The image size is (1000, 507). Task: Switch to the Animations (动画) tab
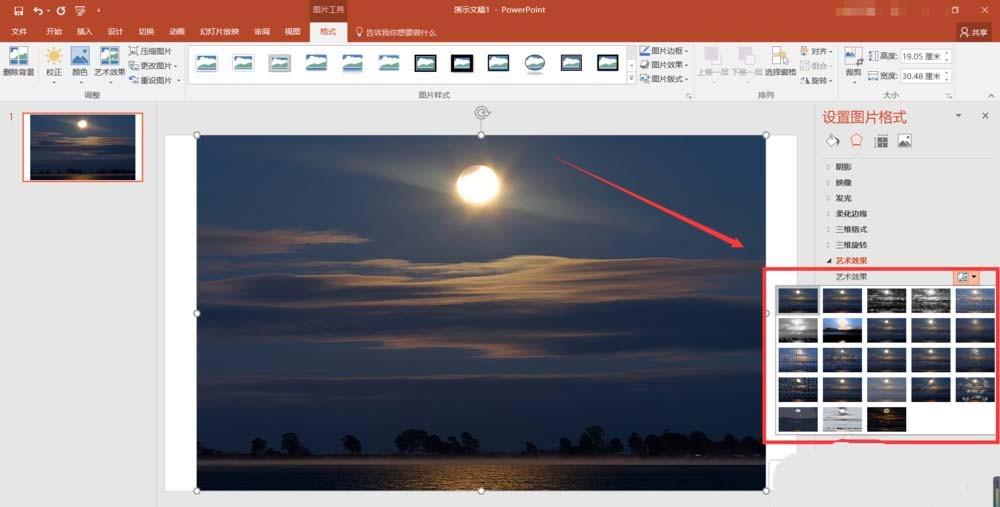coord(177,32)
